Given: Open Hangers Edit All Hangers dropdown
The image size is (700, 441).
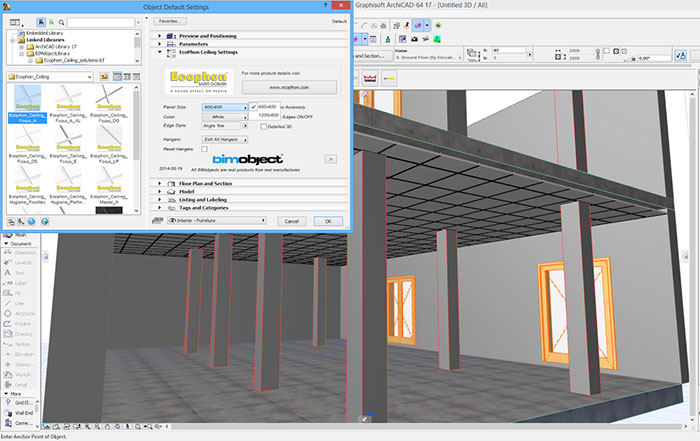Looking at the screenshot, I should (225, 140).
